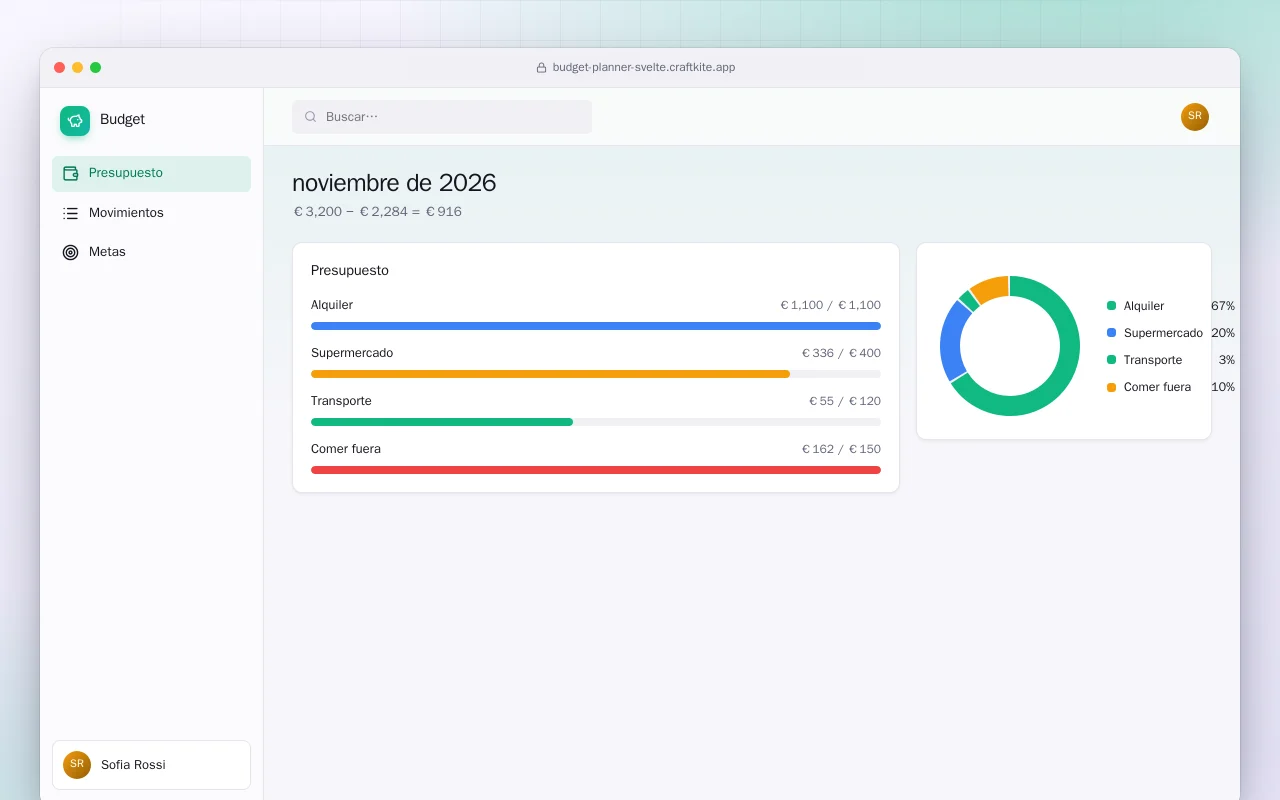Open the SR avatar in top bar
The image size is (1280, 800).
click(1195, 117)
